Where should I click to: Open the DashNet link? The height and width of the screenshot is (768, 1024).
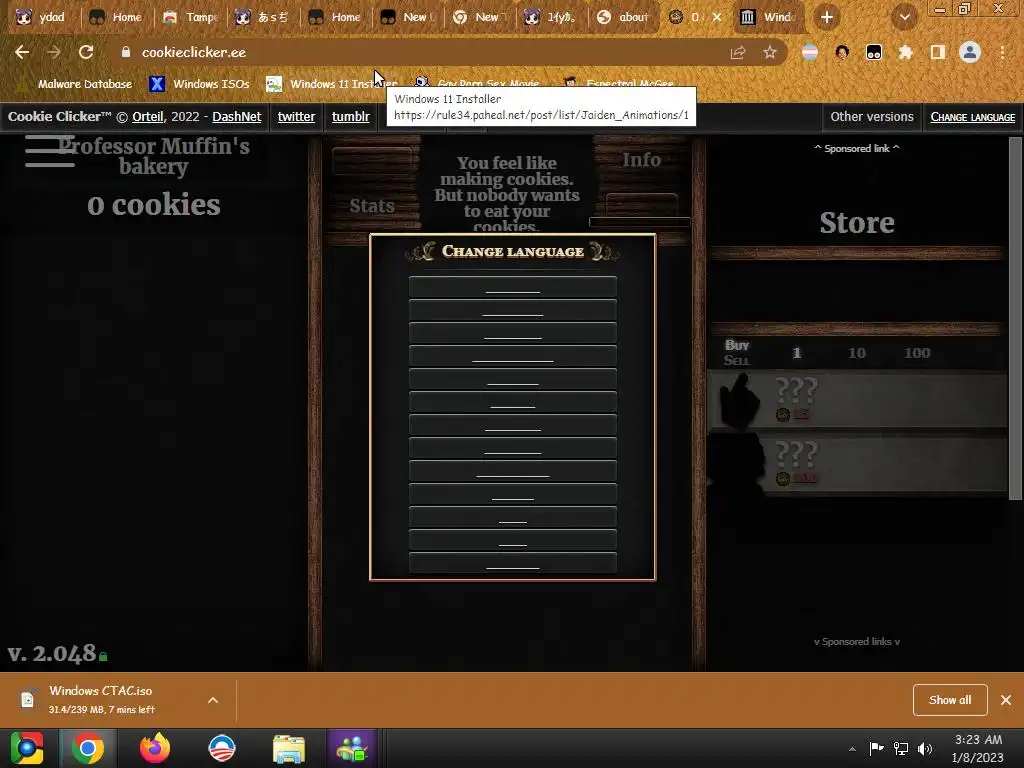click(x=236, y=117)
